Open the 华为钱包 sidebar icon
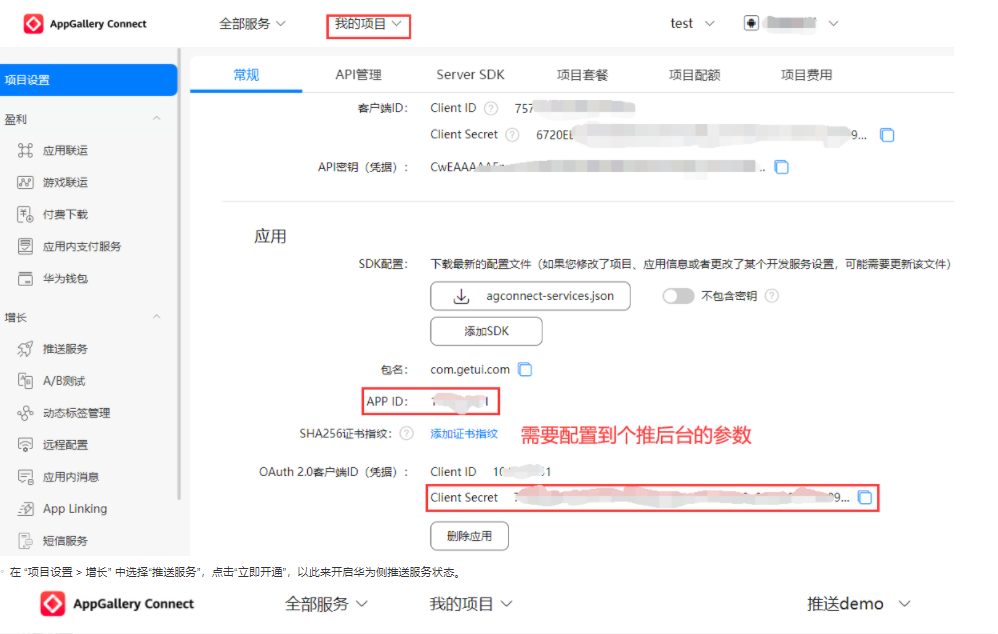 click(25, 278)
